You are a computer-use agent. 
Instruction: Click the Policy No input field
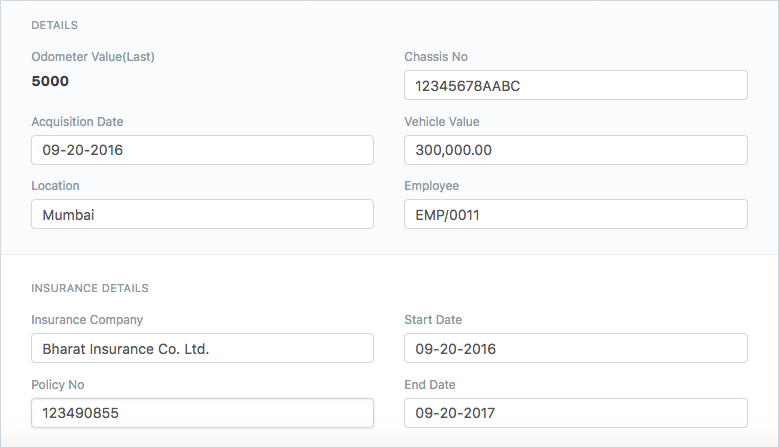pos(202,413)
